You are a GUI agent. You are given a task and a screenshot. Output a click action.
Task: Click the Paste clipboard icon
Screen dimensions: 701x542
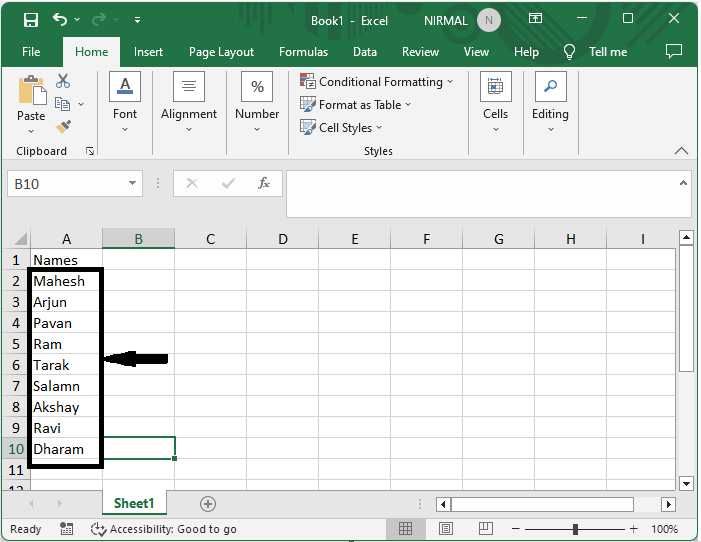pyautogui.click(x=32, y=90)
